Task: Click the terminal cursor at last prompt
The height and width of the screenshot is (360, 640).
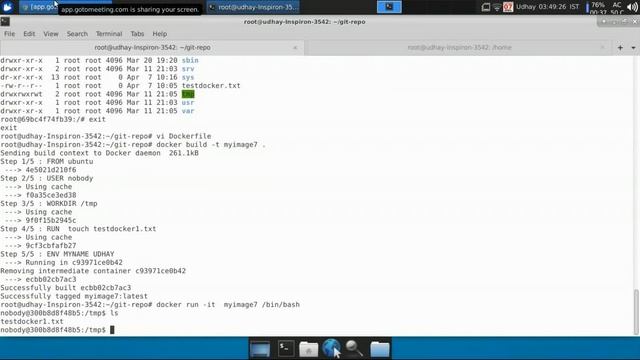Action: 112,330
